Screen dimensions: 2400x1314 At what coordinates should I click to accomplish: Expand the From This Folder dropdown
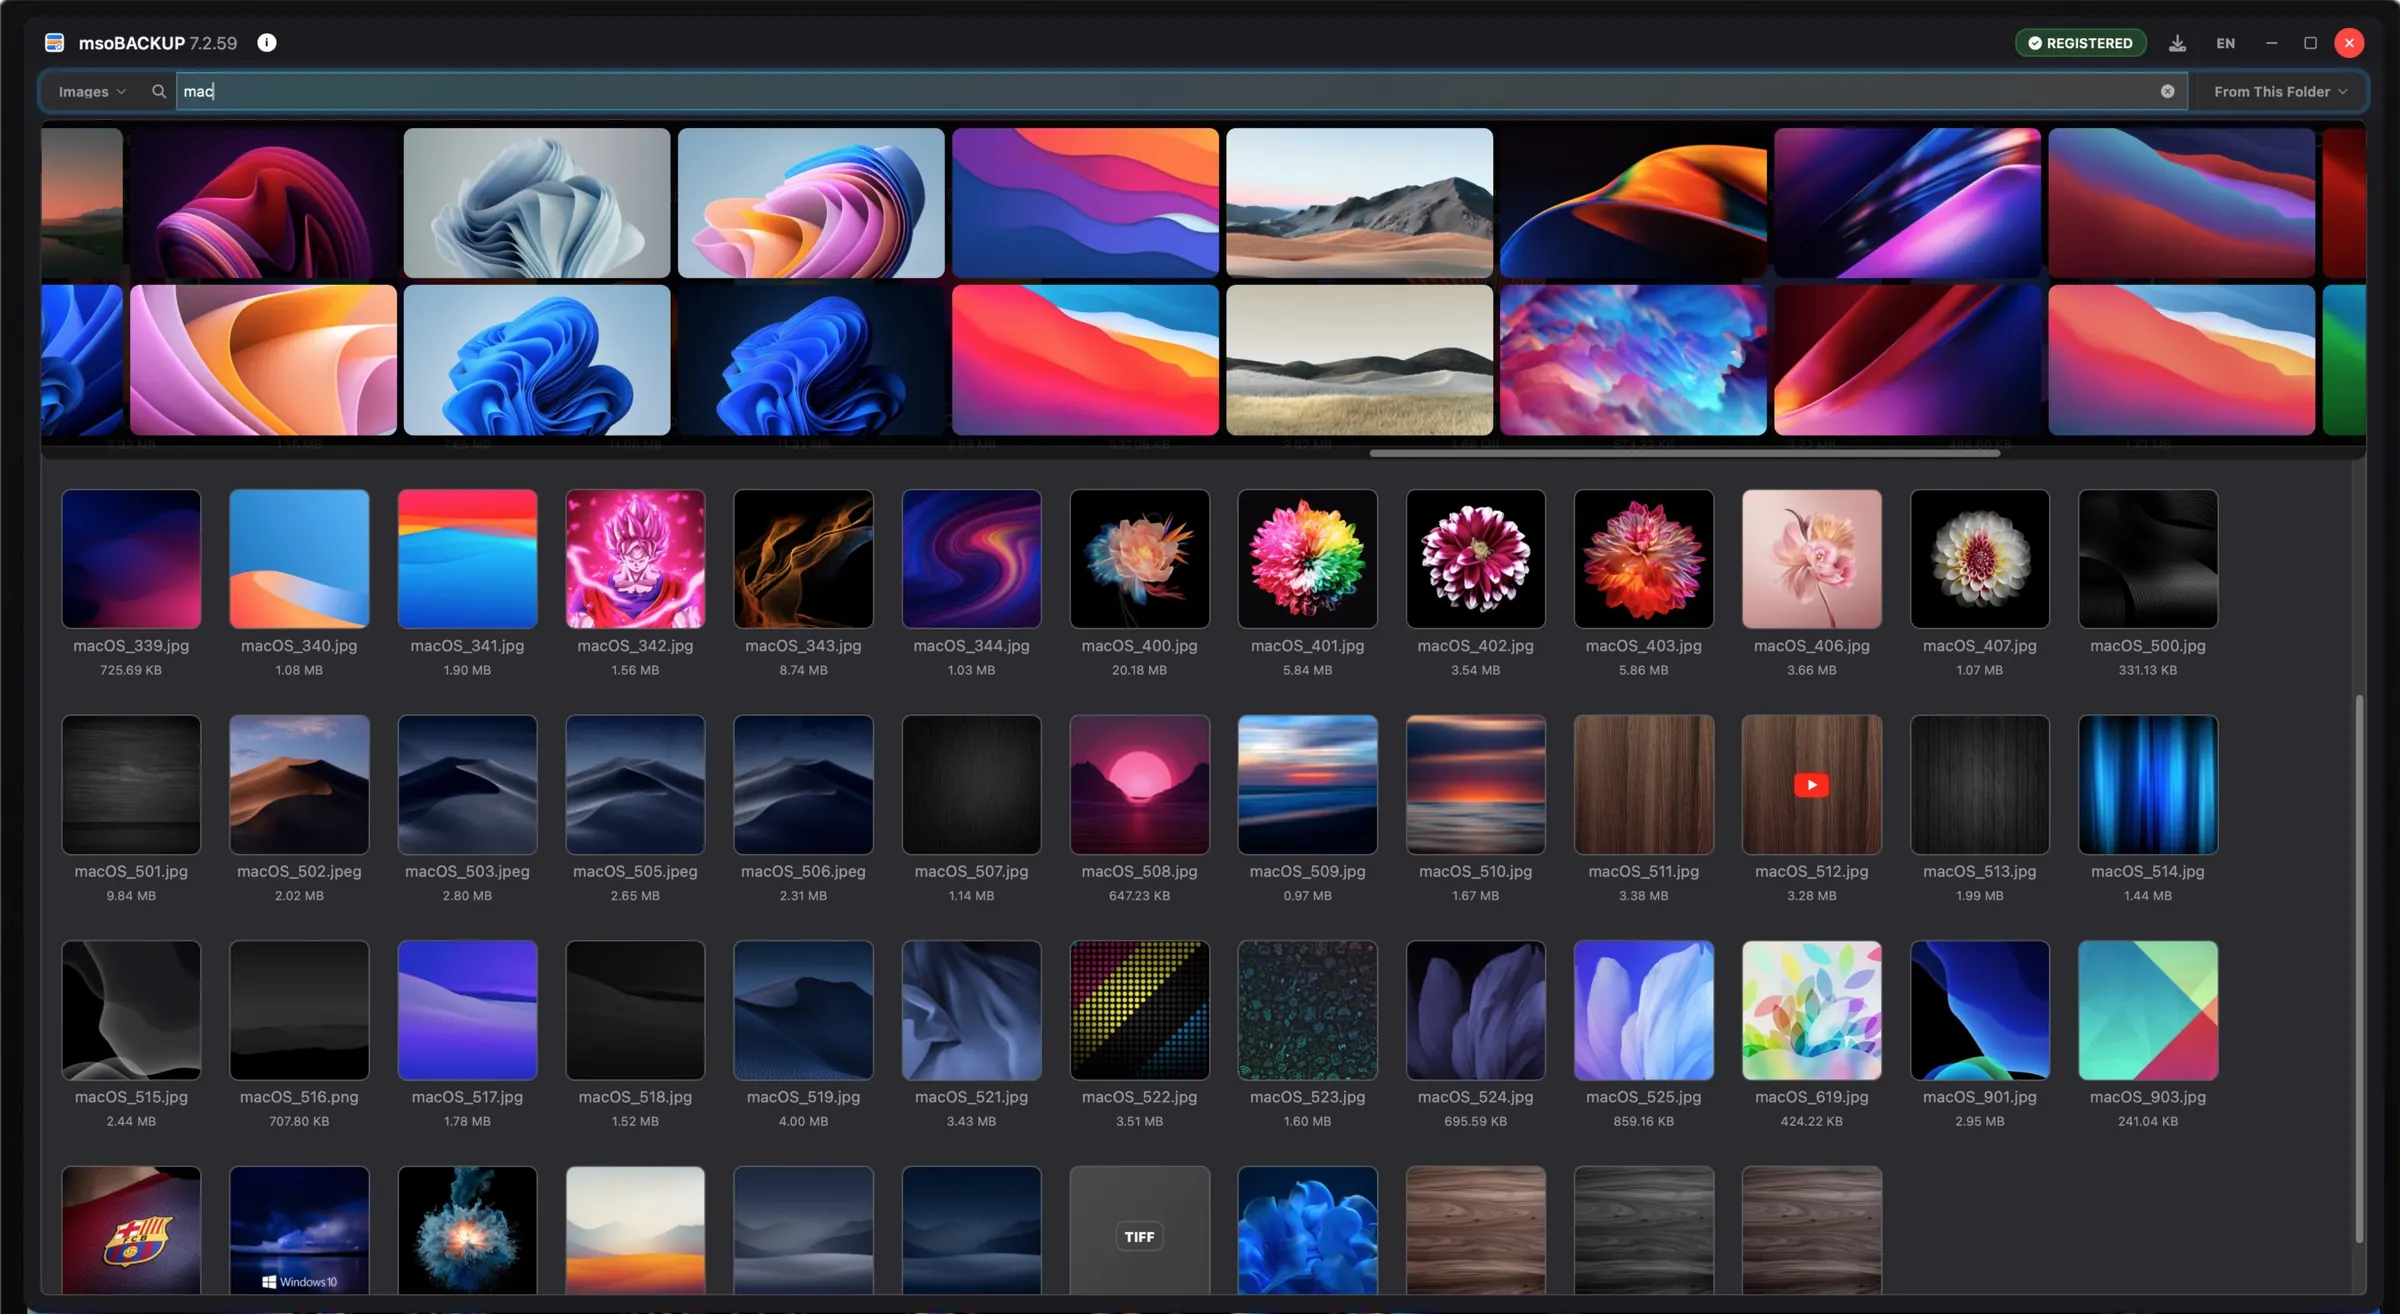click(2279, 91)
